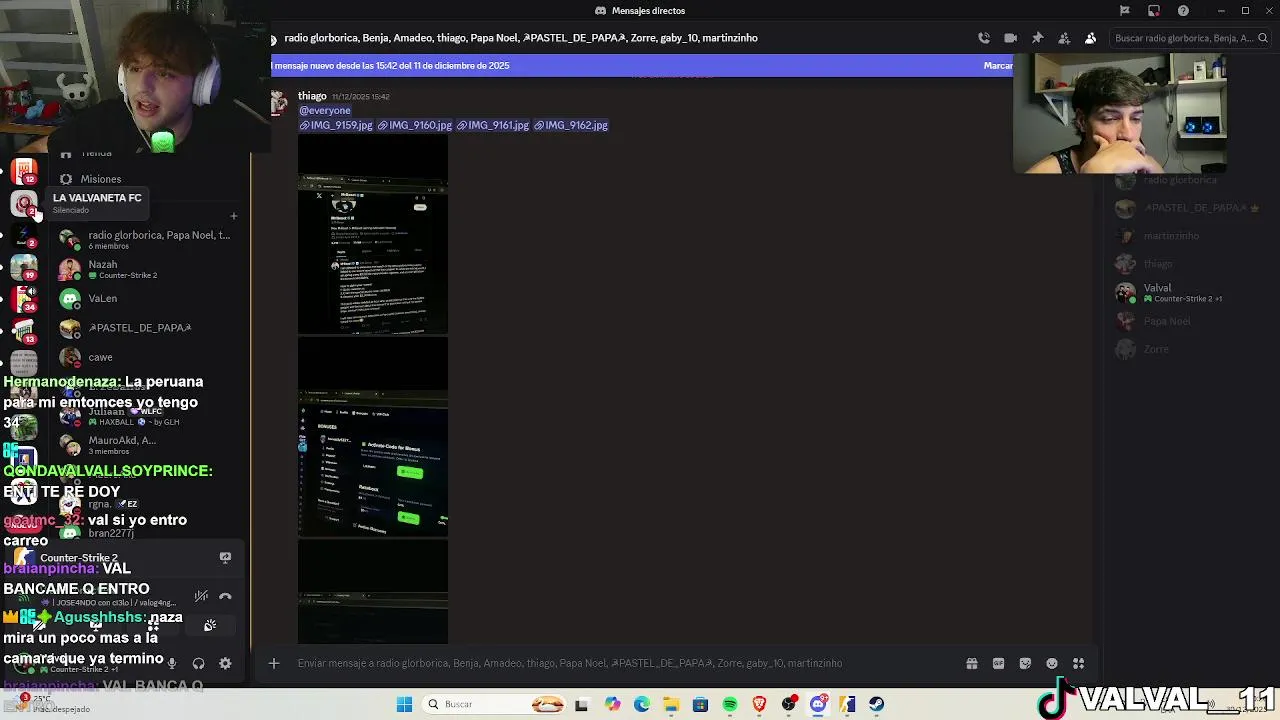Open the emoji picker icon
Image resolution: width=1280 pixels, height=720 pixels.
(1052, 663)
